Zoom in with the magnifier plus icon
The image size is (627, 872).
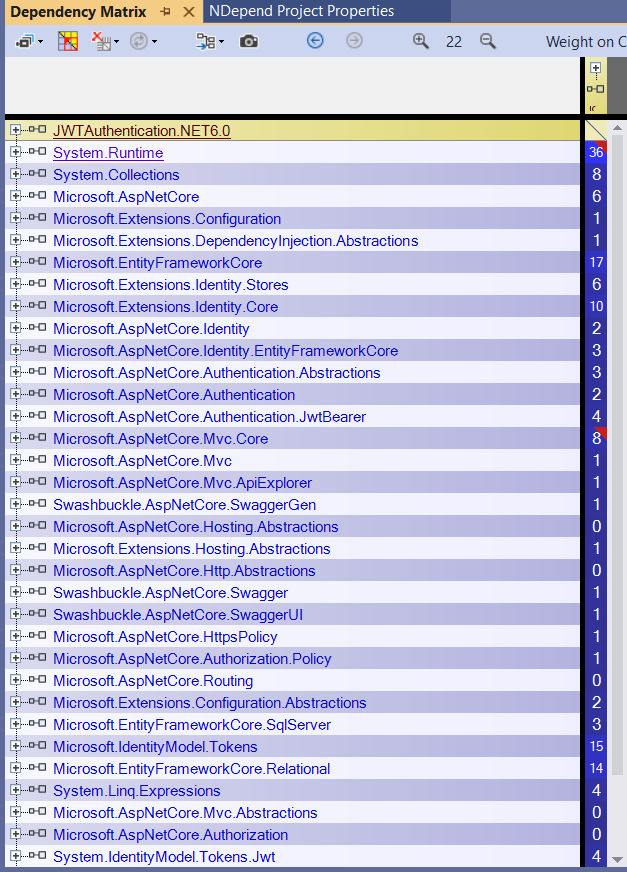coord(421,41)
